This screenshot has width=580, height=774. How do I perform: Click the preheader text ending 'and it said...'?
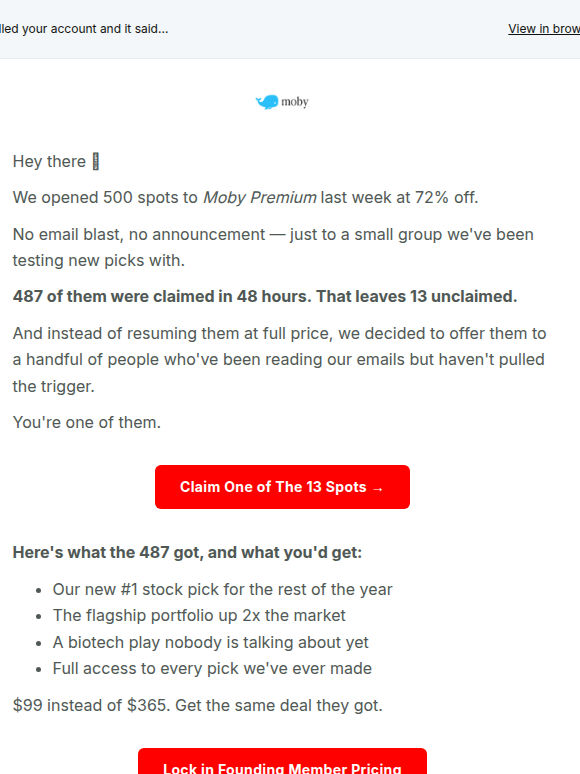[84, 29]
